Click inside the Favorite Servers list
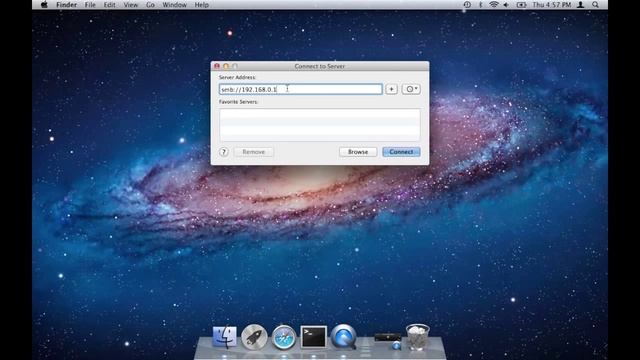Screen dimensions: 640x360 (x=320, y=124)
